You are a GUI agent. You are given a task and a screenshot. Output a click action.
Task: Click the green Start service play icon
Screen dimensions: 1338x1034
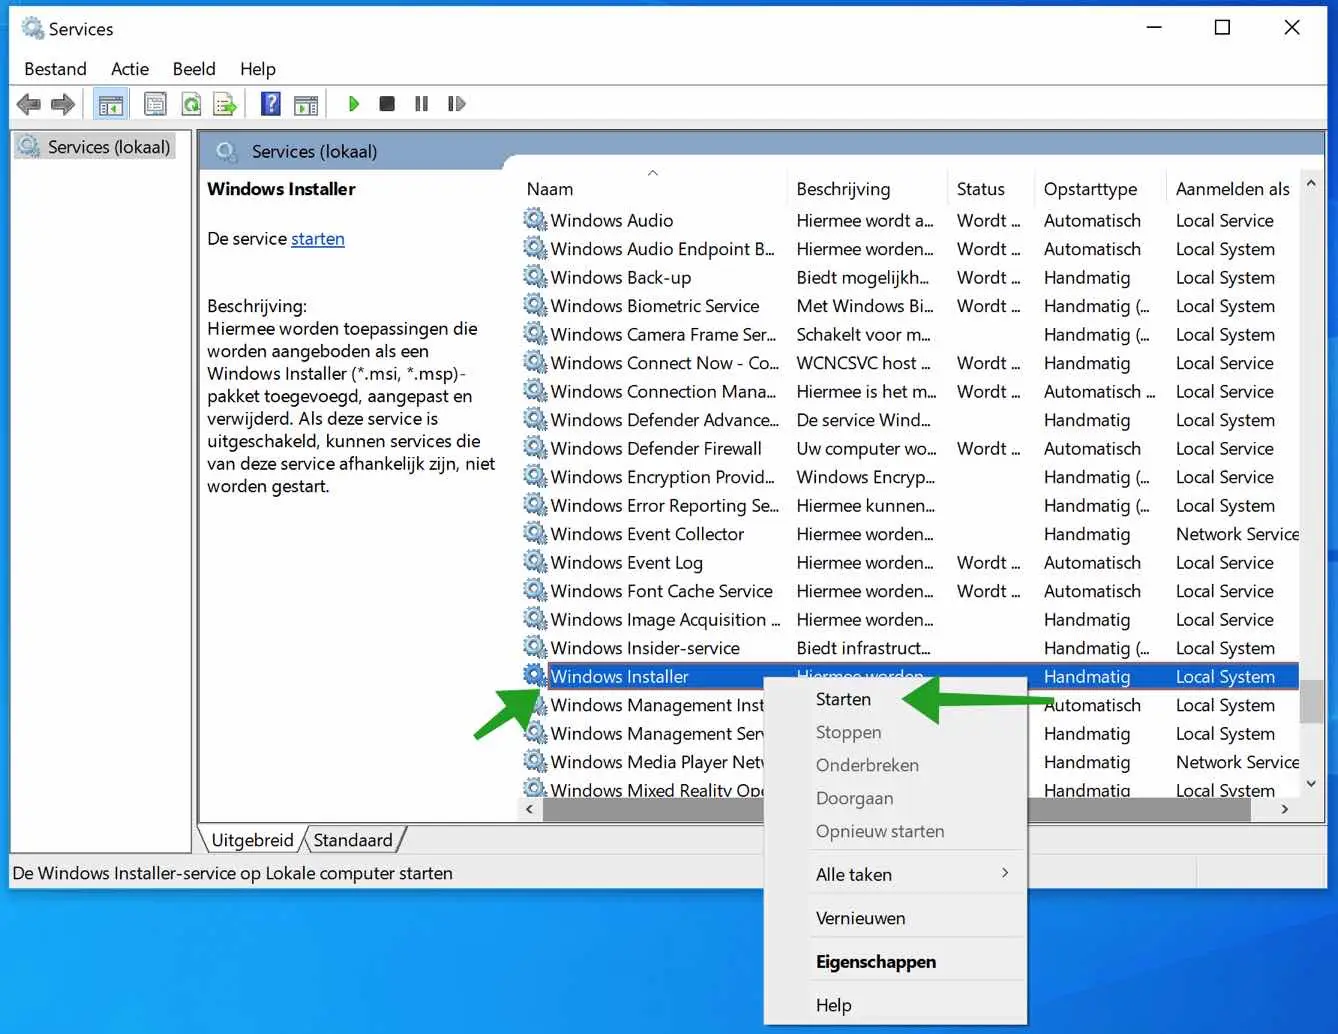pyautogui.click(x=353, y=104)
